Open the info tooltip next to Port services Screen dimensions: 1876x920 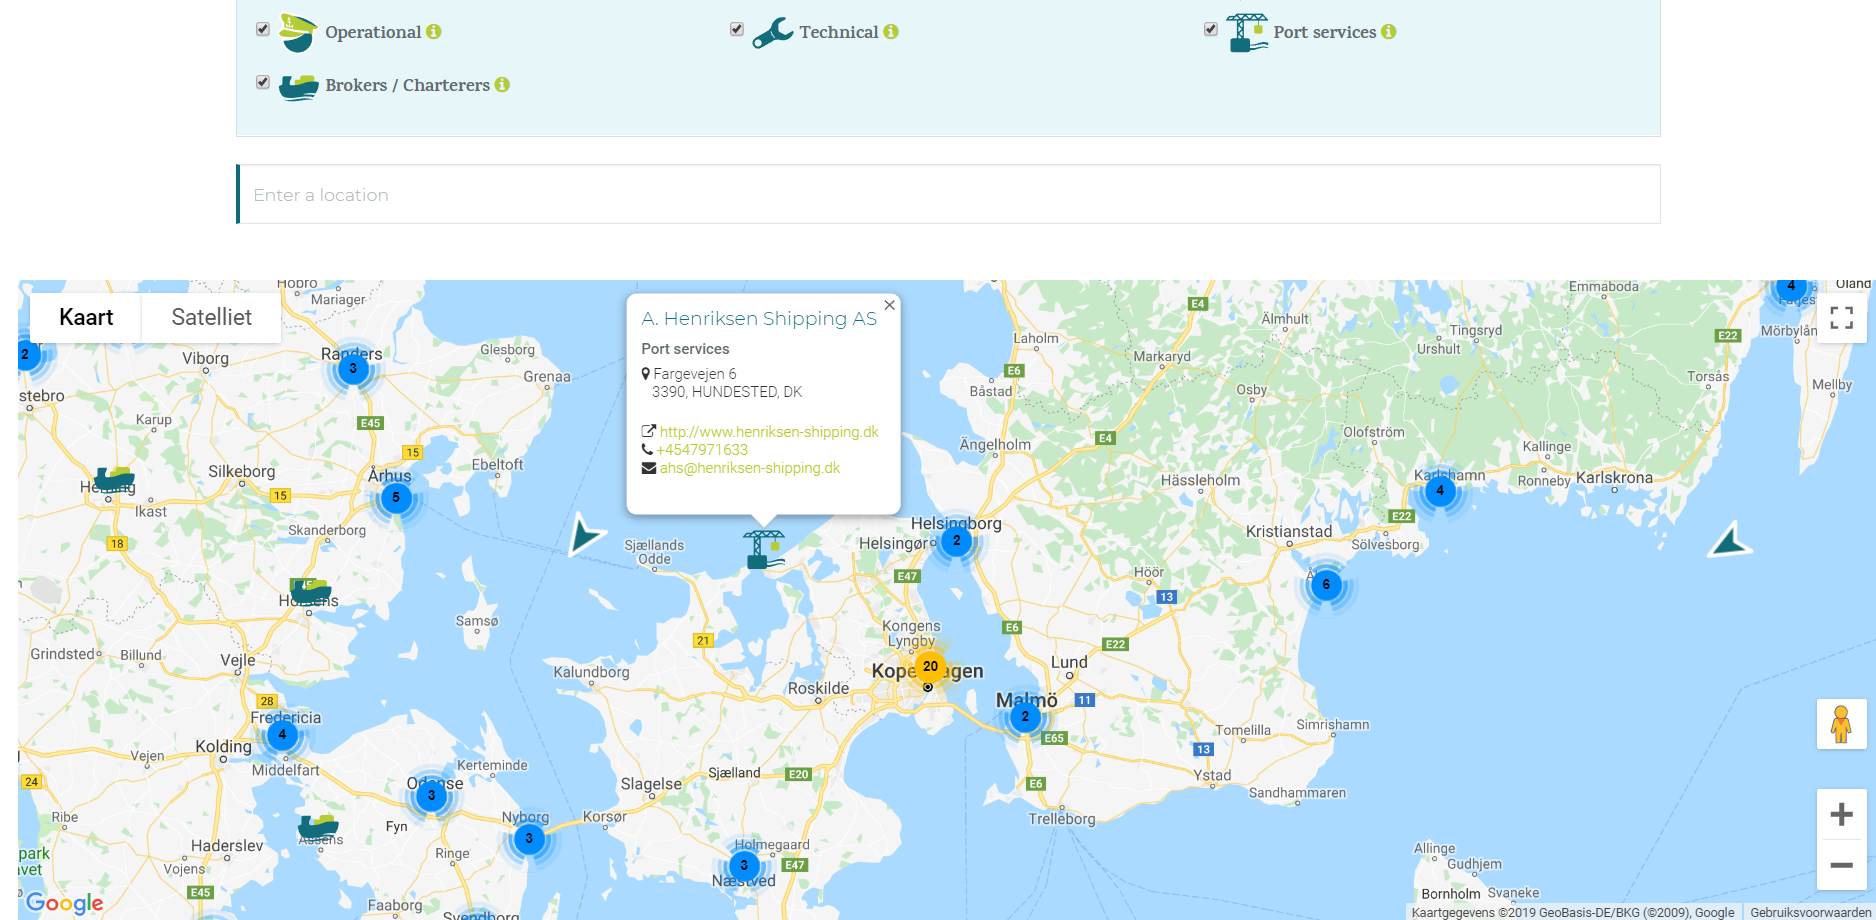click(1389, 32)
